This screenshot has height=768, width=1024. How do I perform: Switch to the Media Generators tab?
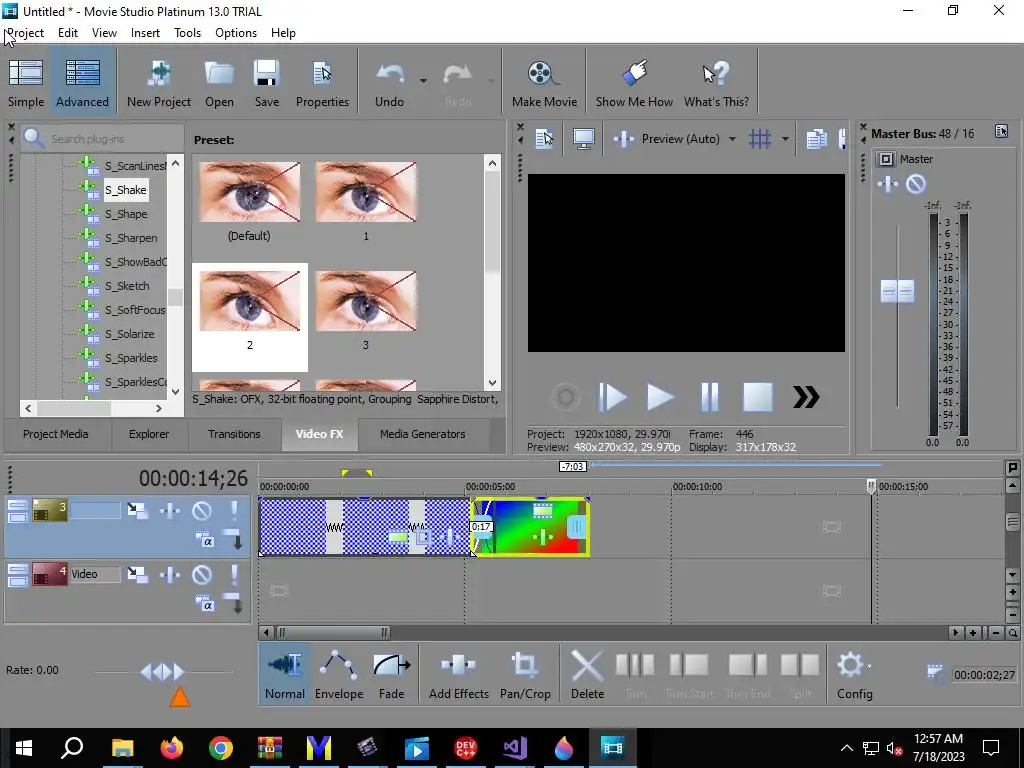[423, 434]
